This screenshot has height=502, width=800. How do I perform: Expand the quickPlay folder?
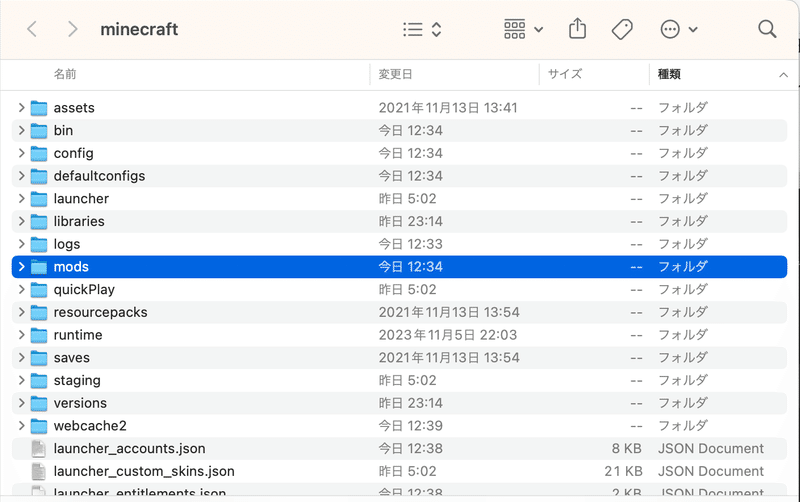pyautogui.click(x=21, y=289)
